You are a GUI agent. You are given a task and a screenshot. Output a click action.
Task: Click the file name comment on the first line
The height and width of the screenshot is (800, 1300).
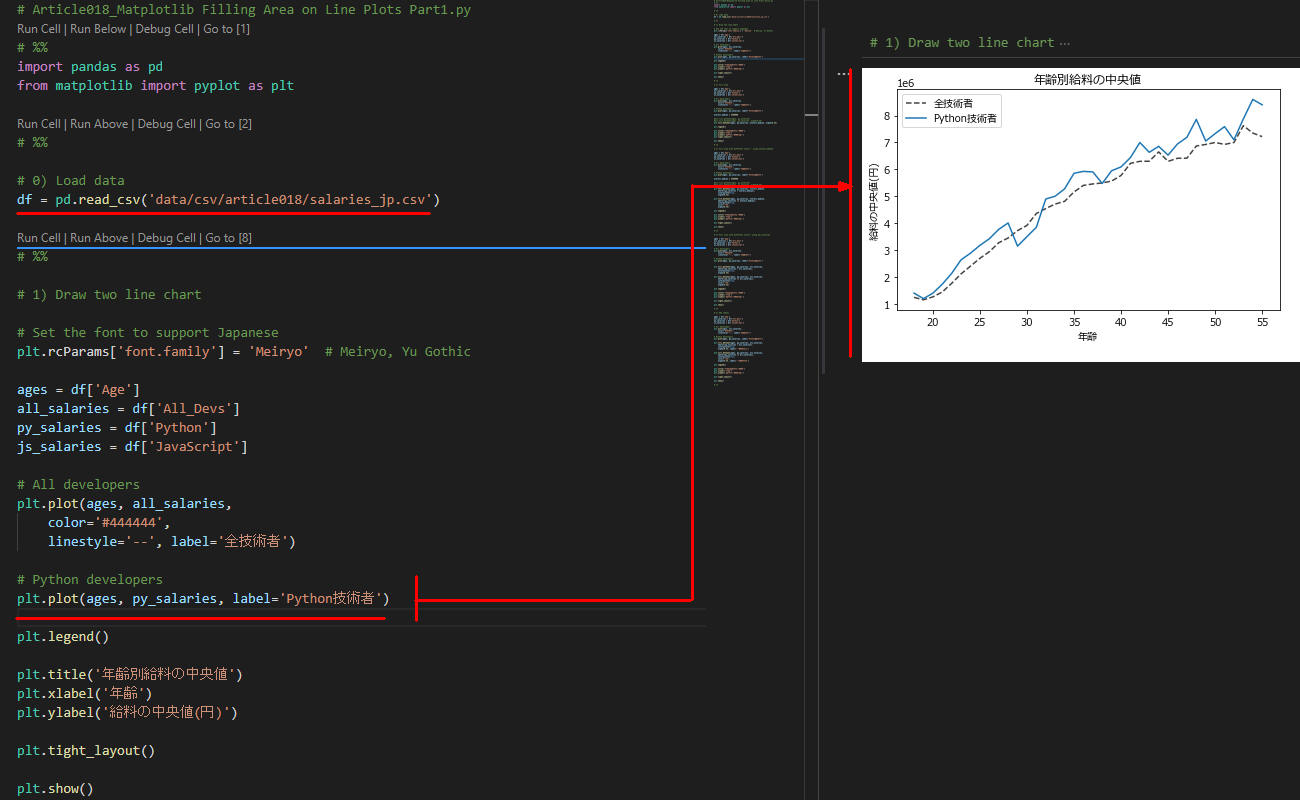[244, 10]
